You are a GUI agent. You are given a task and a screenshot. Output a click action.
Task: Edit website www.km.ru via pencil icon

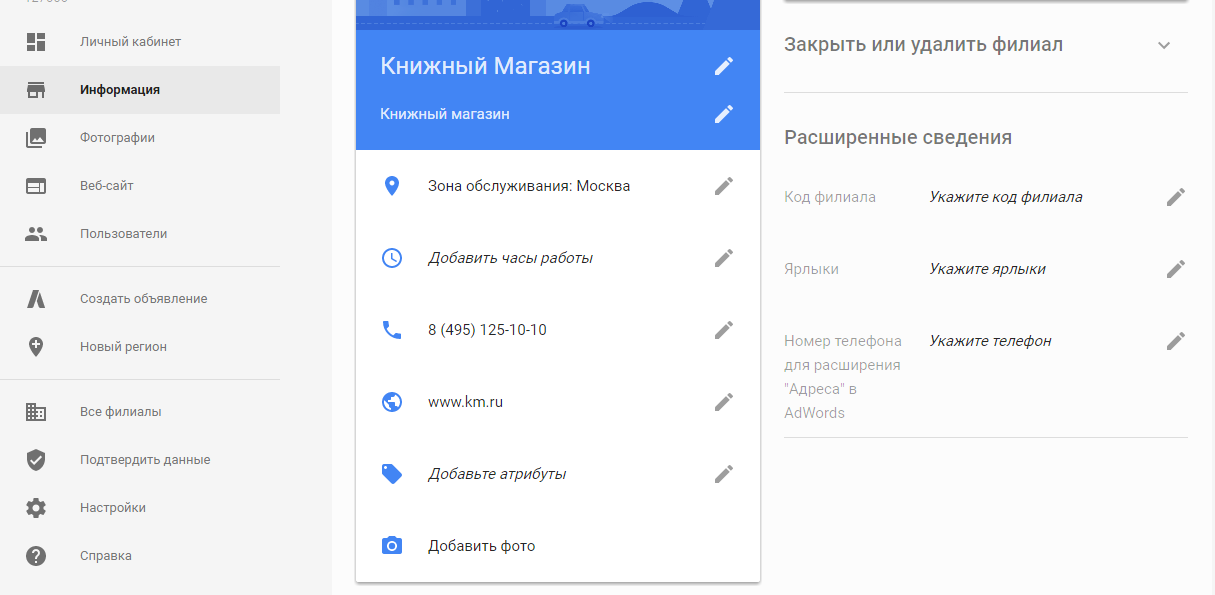[724, 402]
